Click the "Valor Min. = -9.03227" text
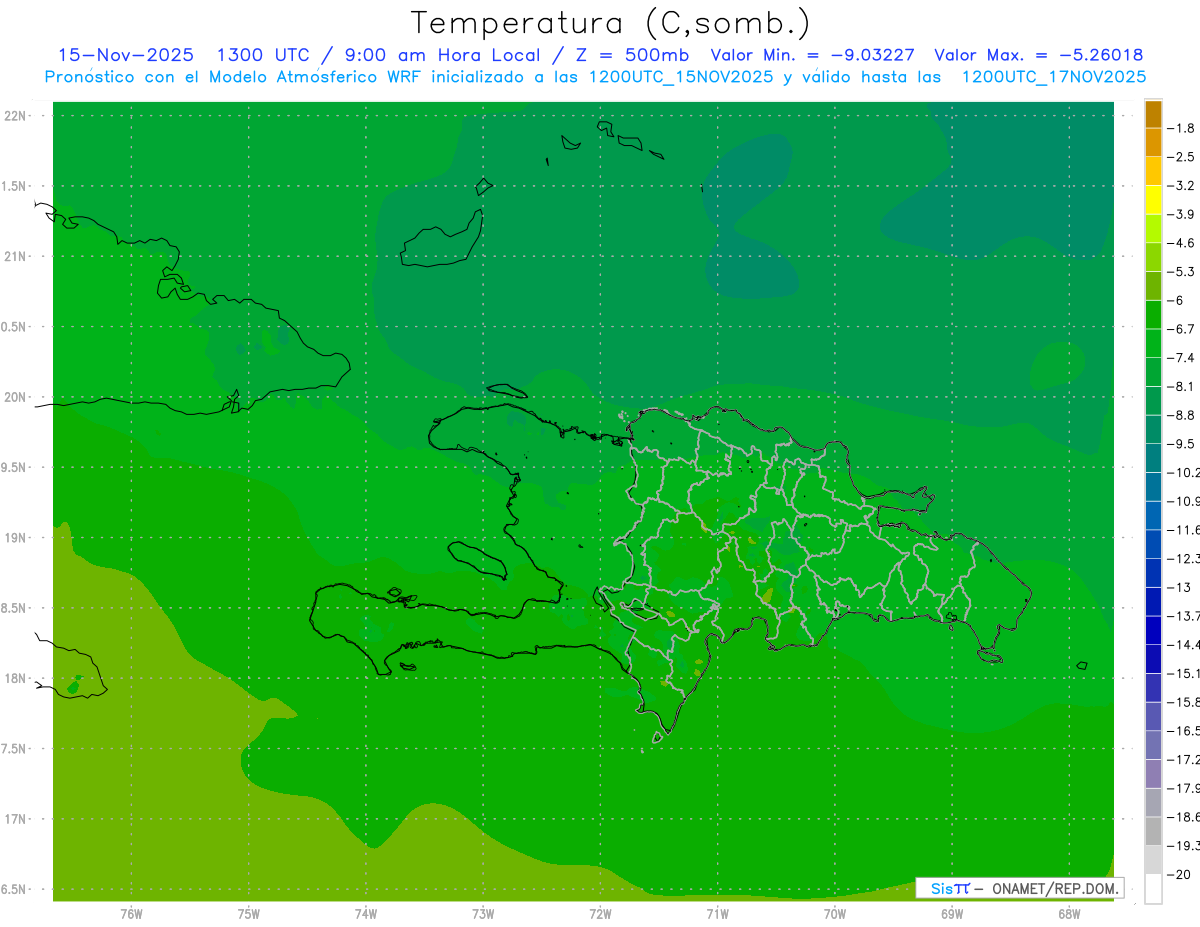This screenshot has height=927, width=1200. [x=812, y=55]
